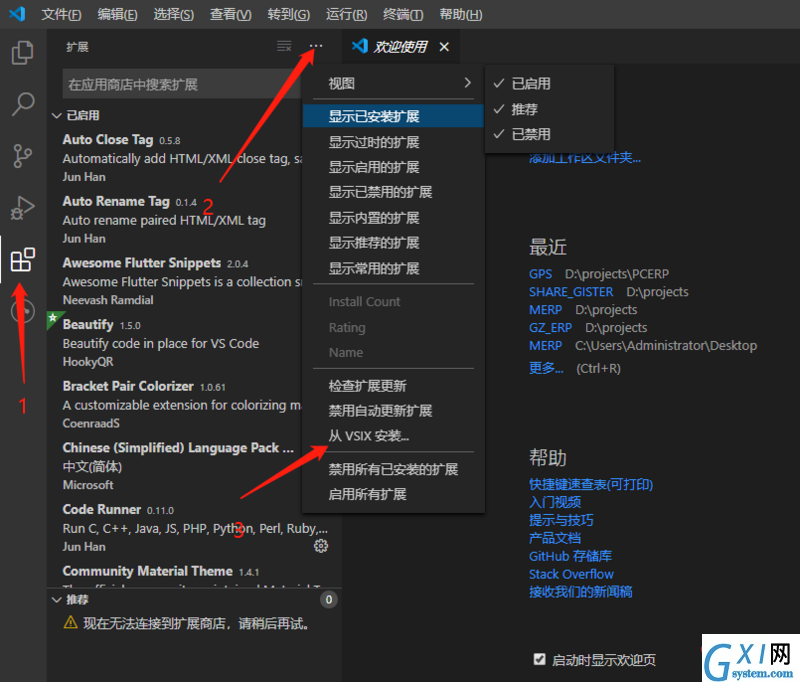Open the Explorer files icon in activity bar
This screenshot has width=800, height=682.
point(22,53)
